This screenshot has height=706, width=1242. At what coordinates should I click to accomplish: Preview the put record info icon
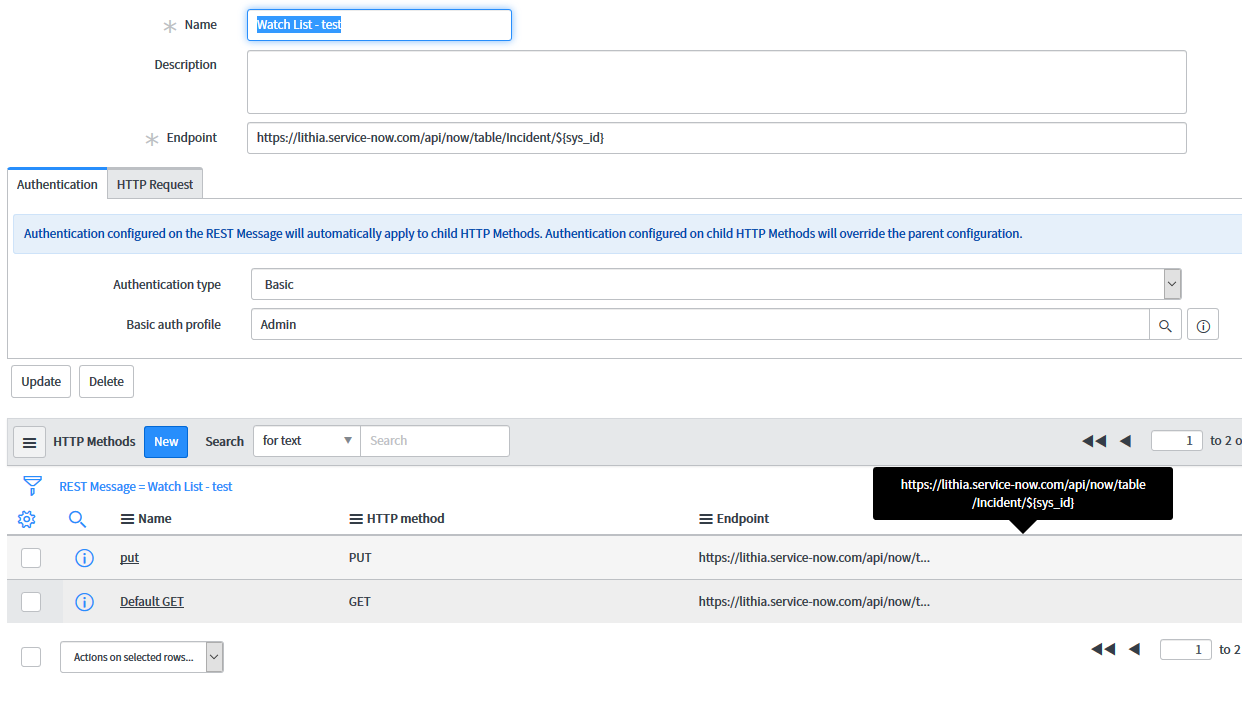click(x=84, y=558)
